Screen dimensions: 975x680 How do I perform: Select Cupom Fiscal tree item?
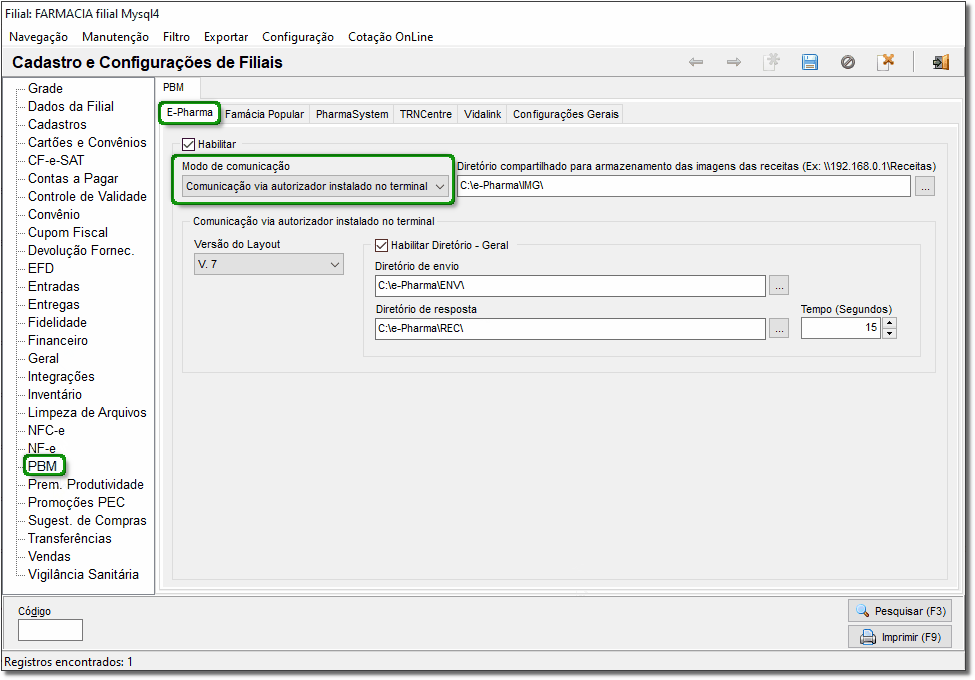pyautogui.click(x=68, y=232)
